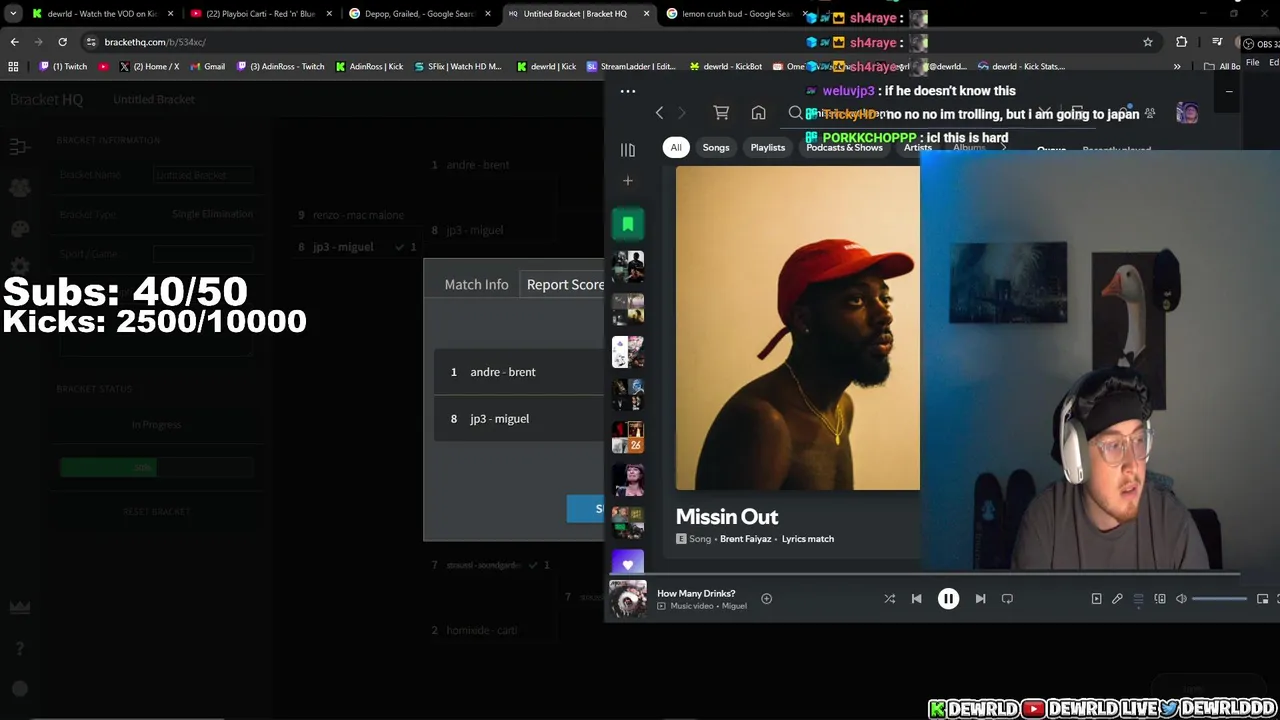Image resolution: width=1280 pixels, height=720 pixels.
Task: Open the browser extensions puzzle icon
Action: 1182,42
